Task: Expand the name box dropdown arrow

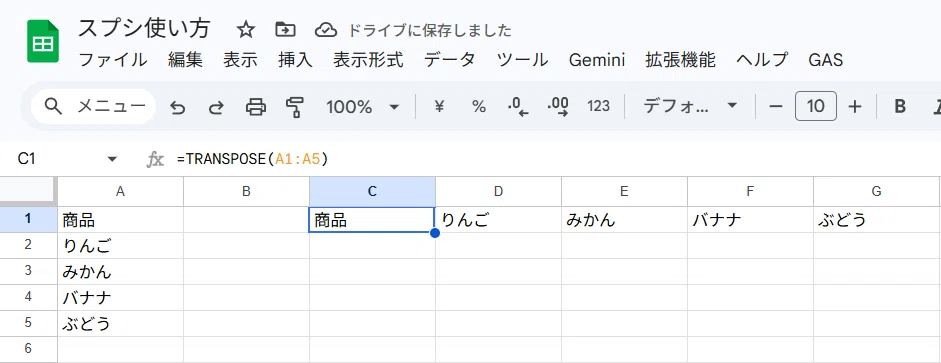Action: pos(112,159)
